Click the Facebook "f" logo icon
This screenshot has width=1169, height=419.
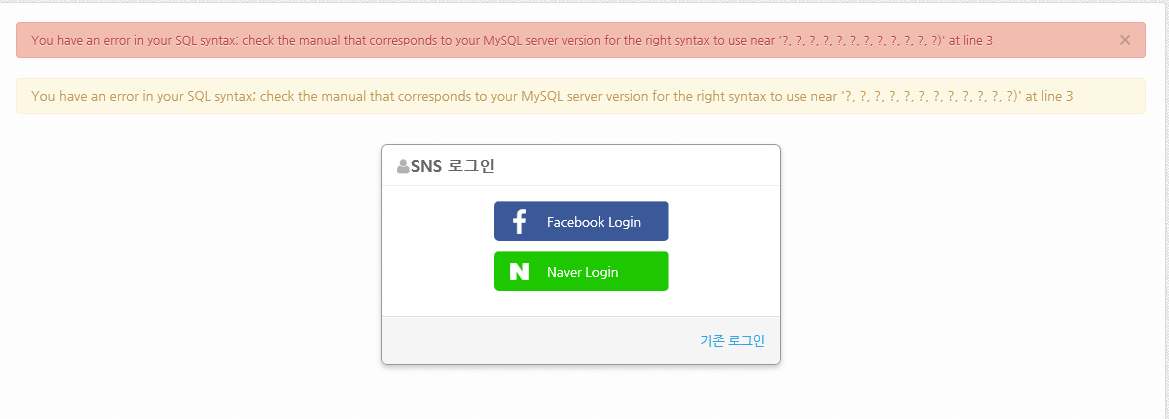pyautogui.click(x=520, y=221)
